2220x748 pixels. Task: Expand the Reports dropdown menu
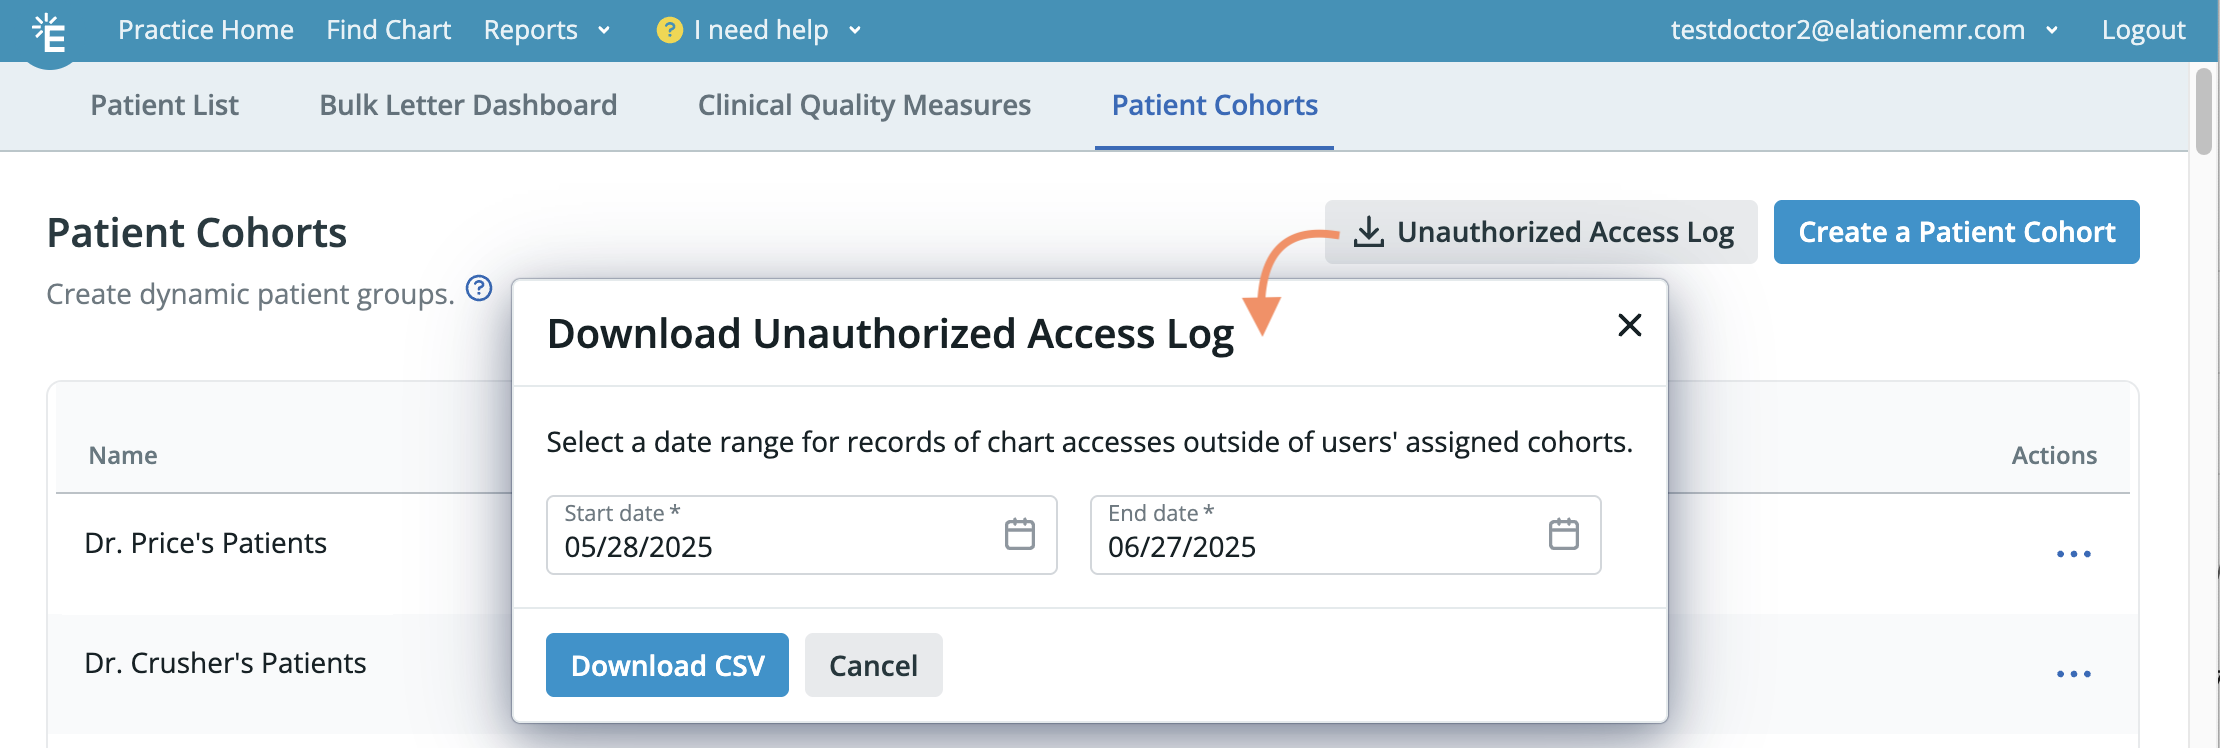546,30
